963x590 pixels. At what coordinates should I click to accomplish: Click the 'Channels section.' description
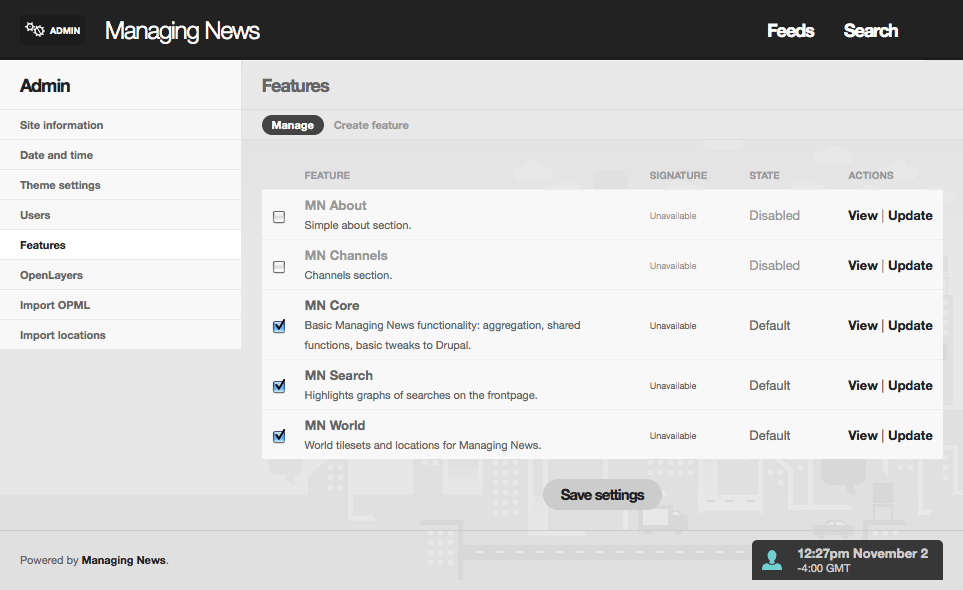348,276
